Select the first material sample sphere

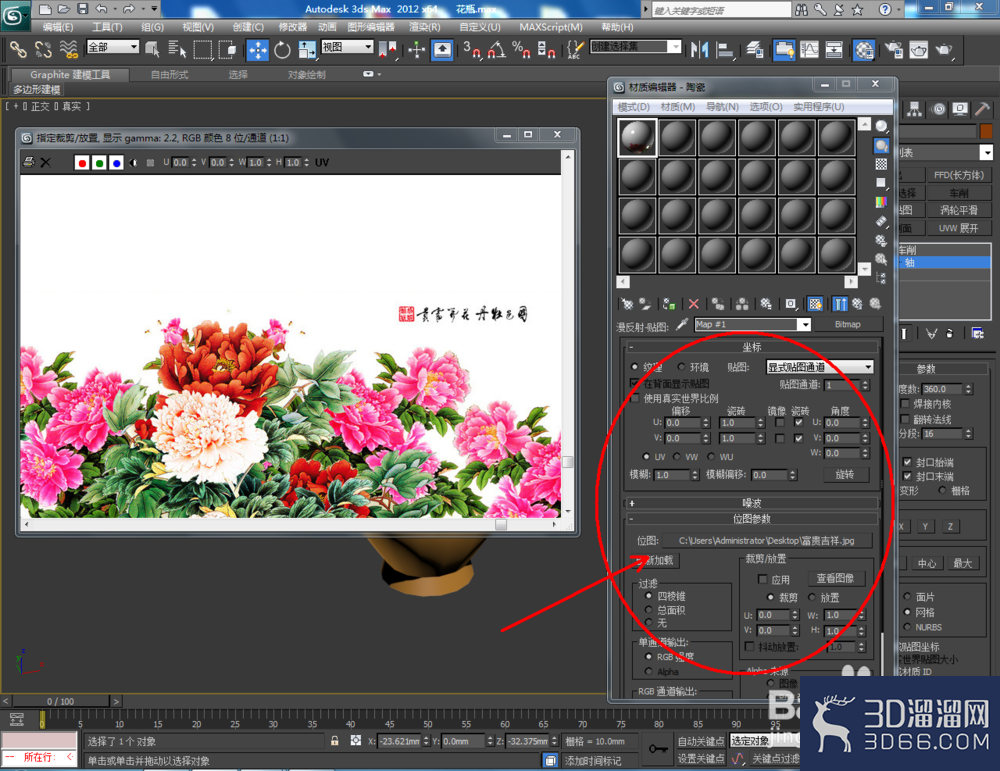(636, 137)
